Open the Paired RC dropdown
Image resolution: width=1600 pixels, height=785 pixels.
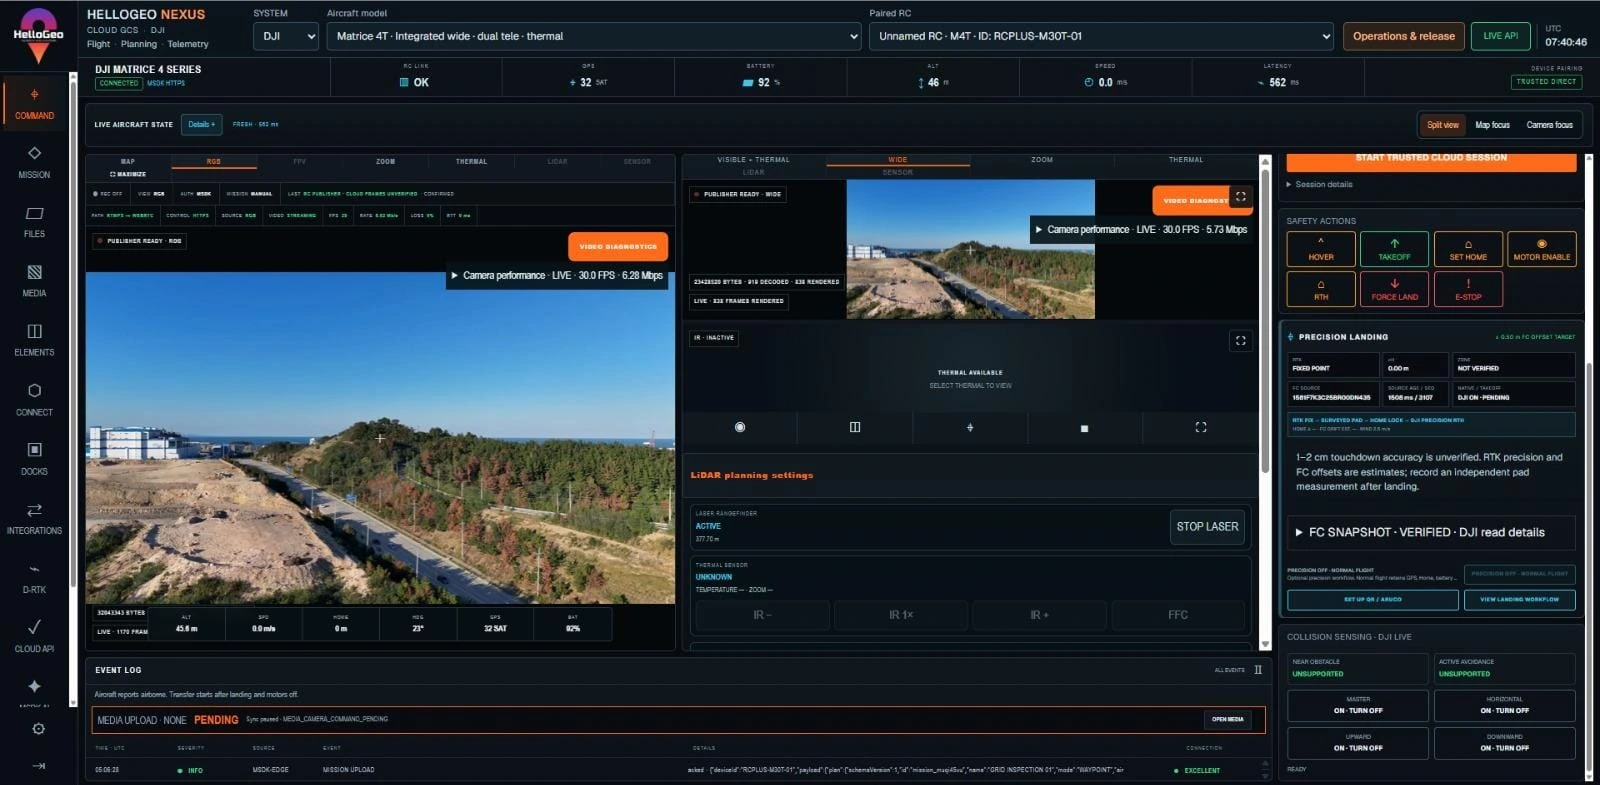pyautogui.click(x=1102, y=36)
